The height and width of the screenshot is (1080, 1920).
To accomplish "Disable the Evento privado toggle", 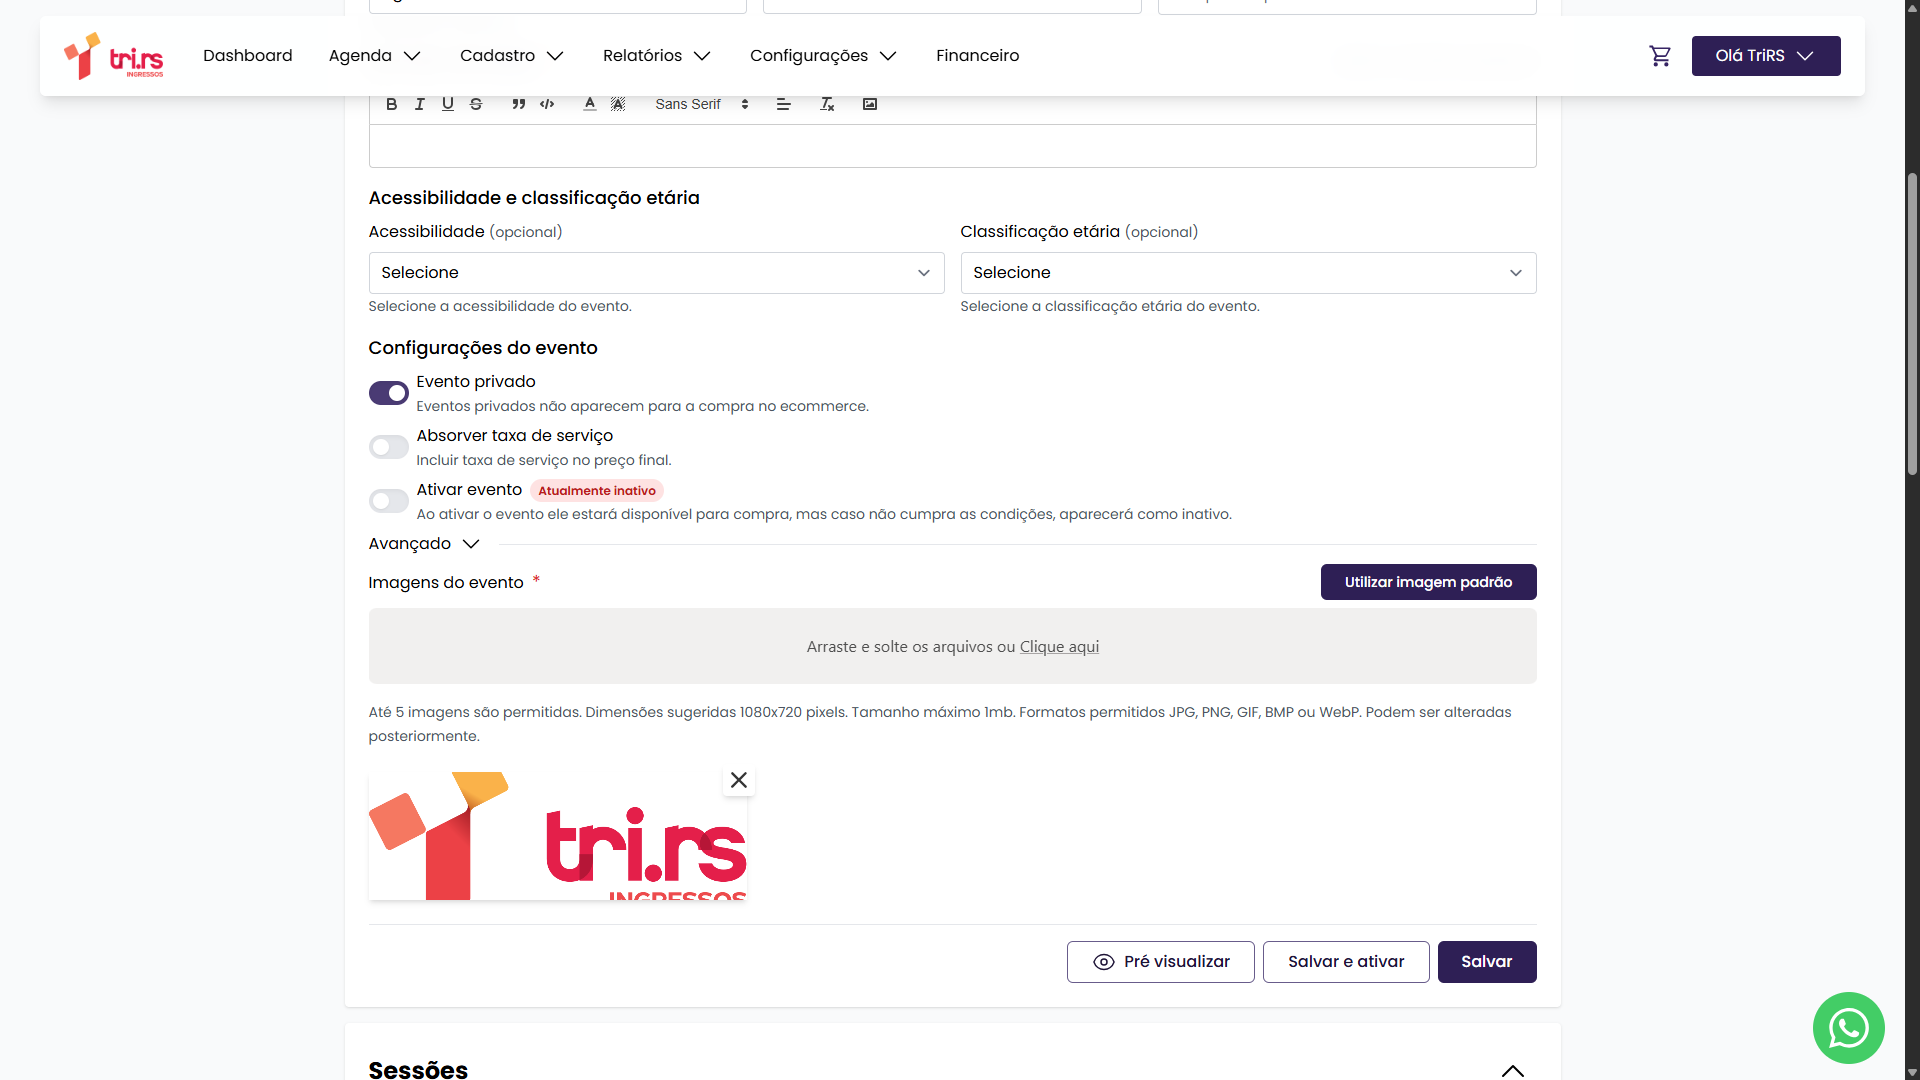I will [x=388, y=393].
